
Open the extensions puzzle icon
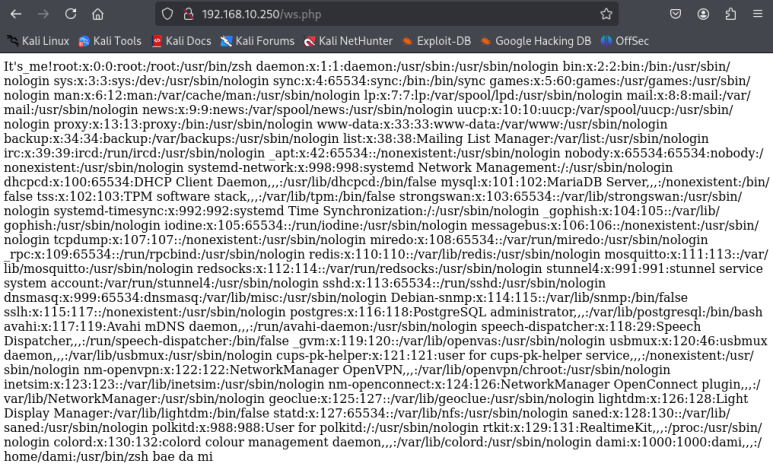[x=731, y=14]
